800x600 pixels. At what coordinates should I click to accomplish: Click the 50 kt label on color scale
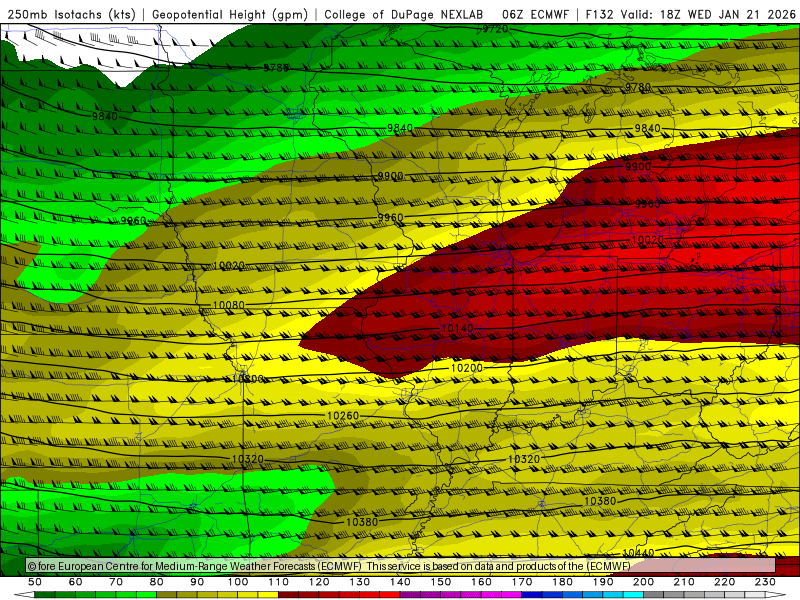point(35,582)
